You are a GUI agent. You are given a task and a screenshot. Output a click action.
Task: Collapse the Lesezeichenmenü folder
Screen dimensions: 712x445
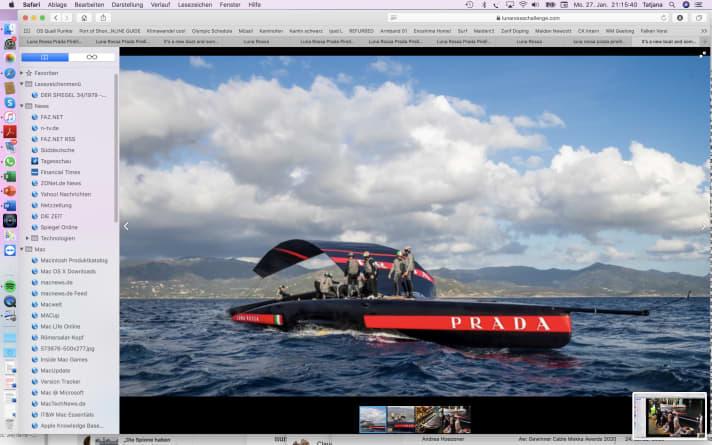click(21, 84)
